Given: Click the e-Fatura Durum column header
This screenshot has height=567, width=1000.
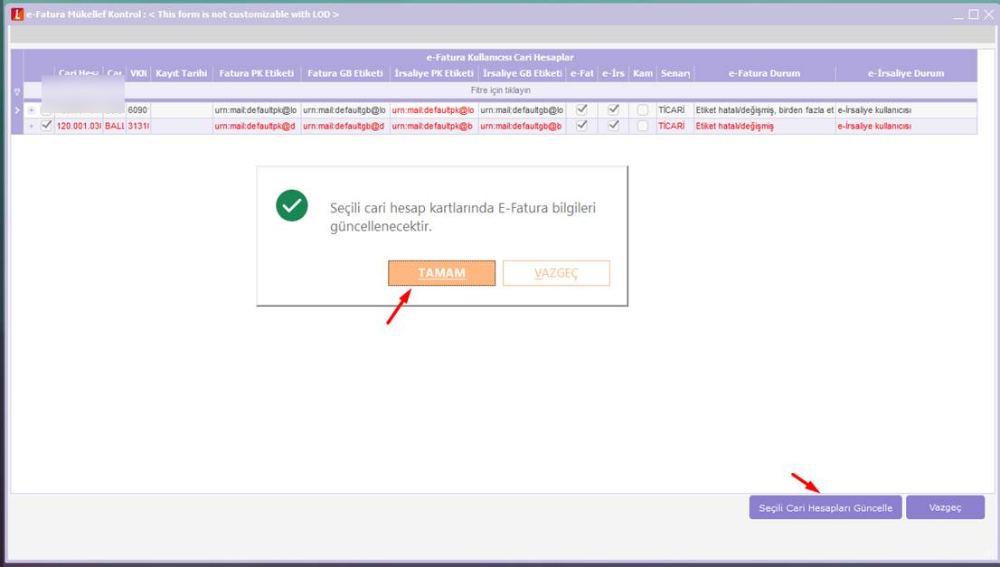Looking at the screenshot, I should pos(764,73).
